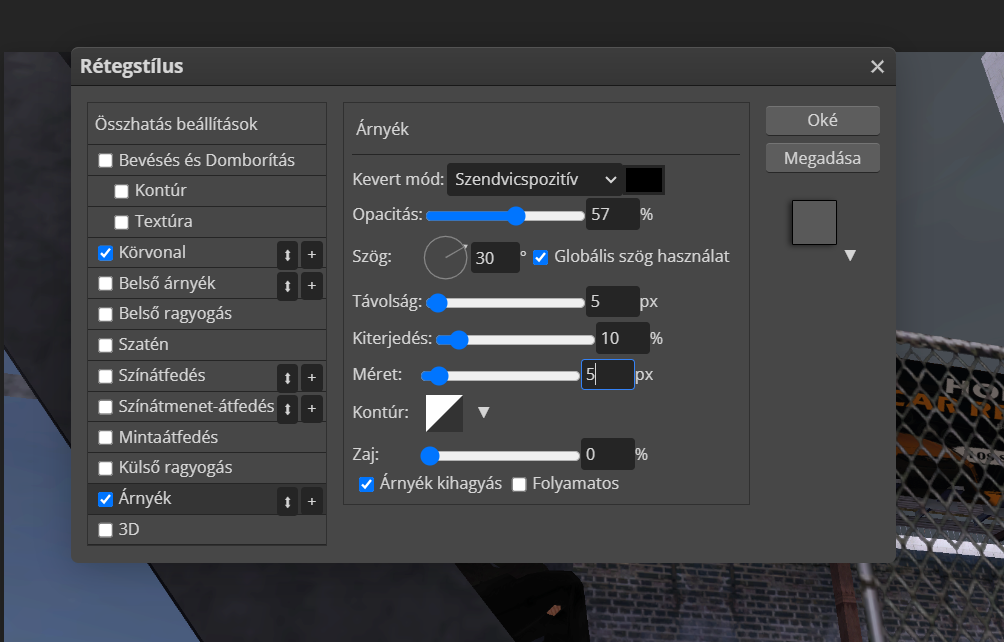
Task: Toggle the Folyamatos checkbox
Action: [x=519, y=485]
